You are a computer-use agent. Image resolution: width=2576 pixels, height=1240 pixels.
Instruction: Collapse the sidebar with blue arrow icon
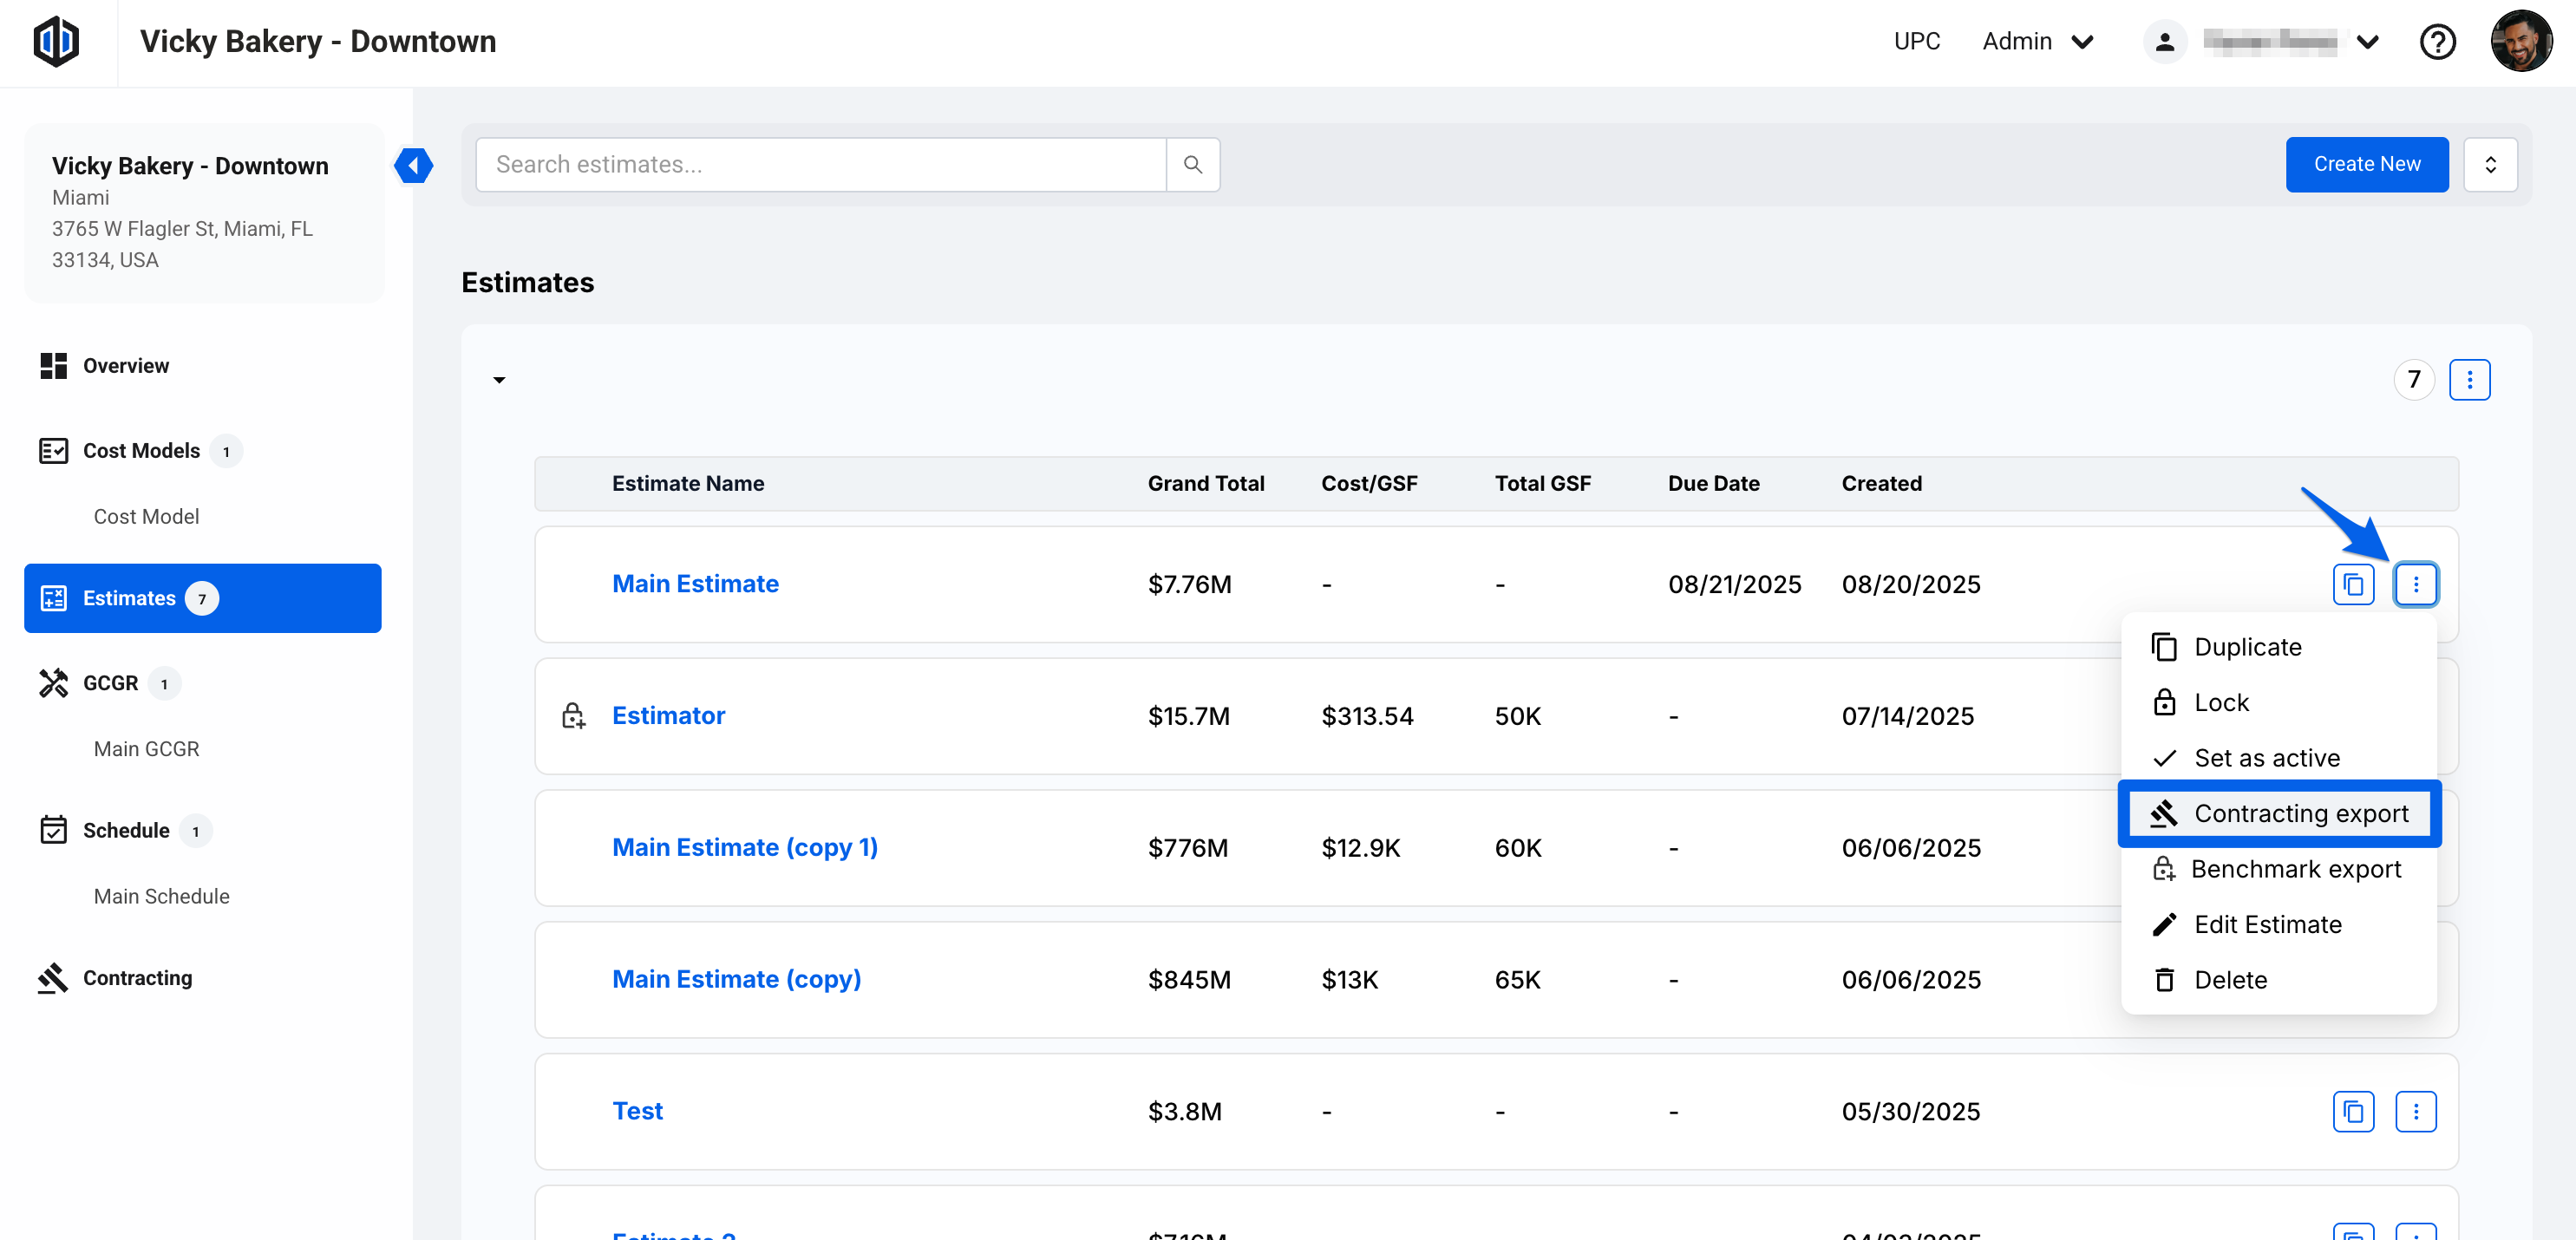[x=413, y=165]
